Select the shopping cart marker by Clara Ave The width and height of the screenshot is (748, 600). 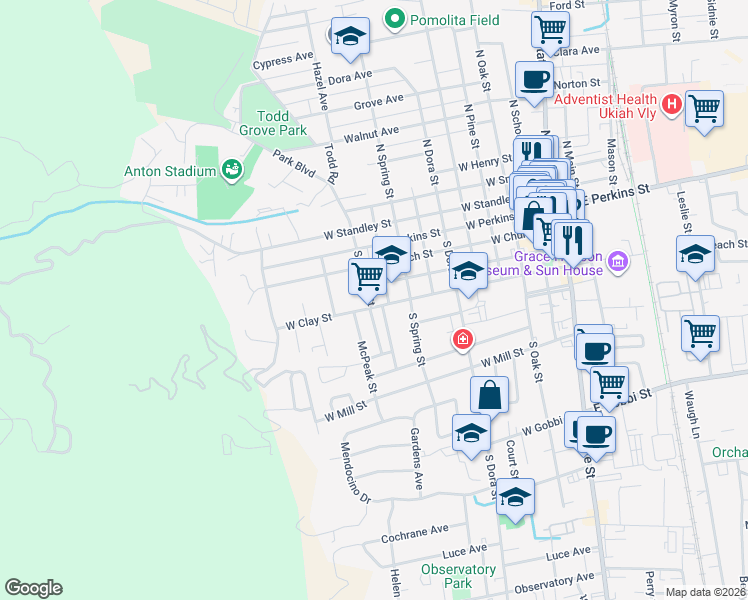pyautogui.click(x=551, y=31)
